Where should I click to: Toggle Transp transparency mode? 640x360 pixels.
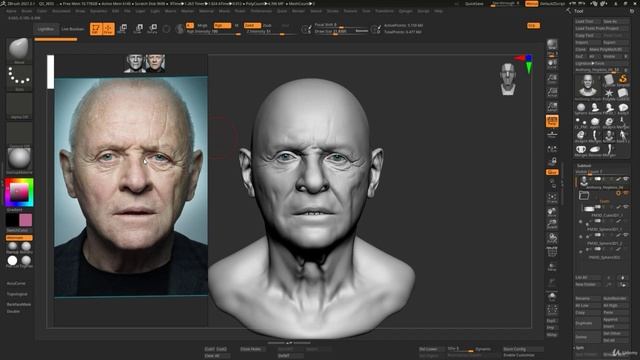(x=552, y=267)
